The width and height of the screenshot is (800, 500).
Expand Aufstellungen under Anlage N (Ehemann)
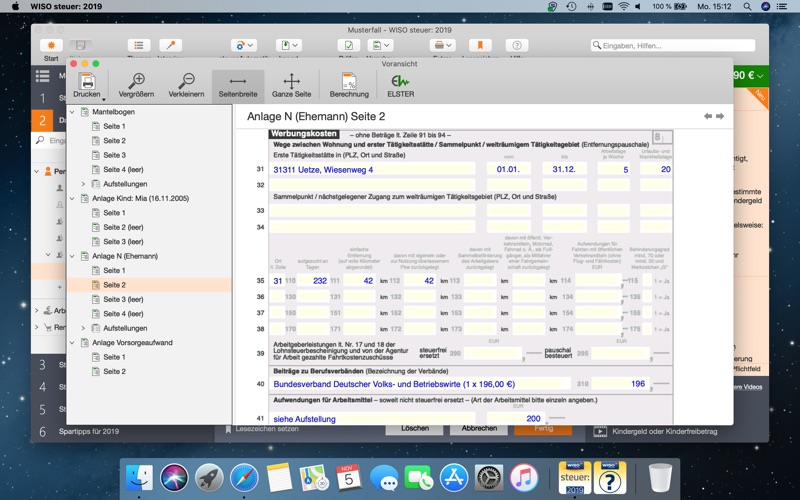pyautogui.click(x=84, y=328)
